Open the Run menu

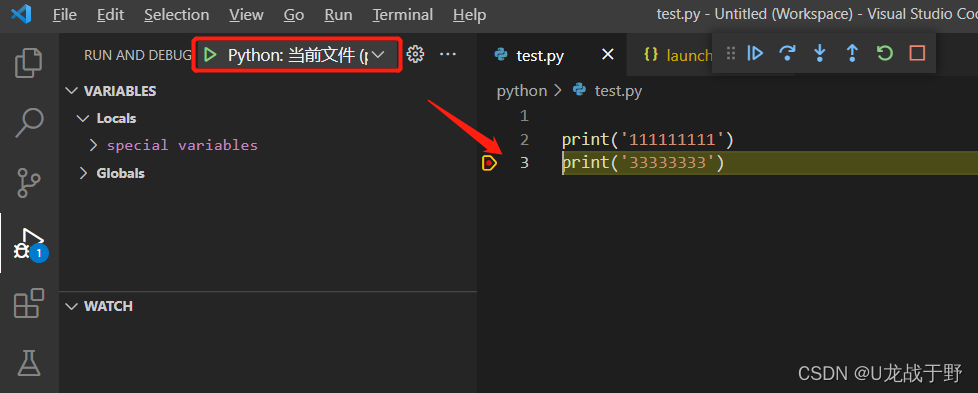[x=338, y=14]
